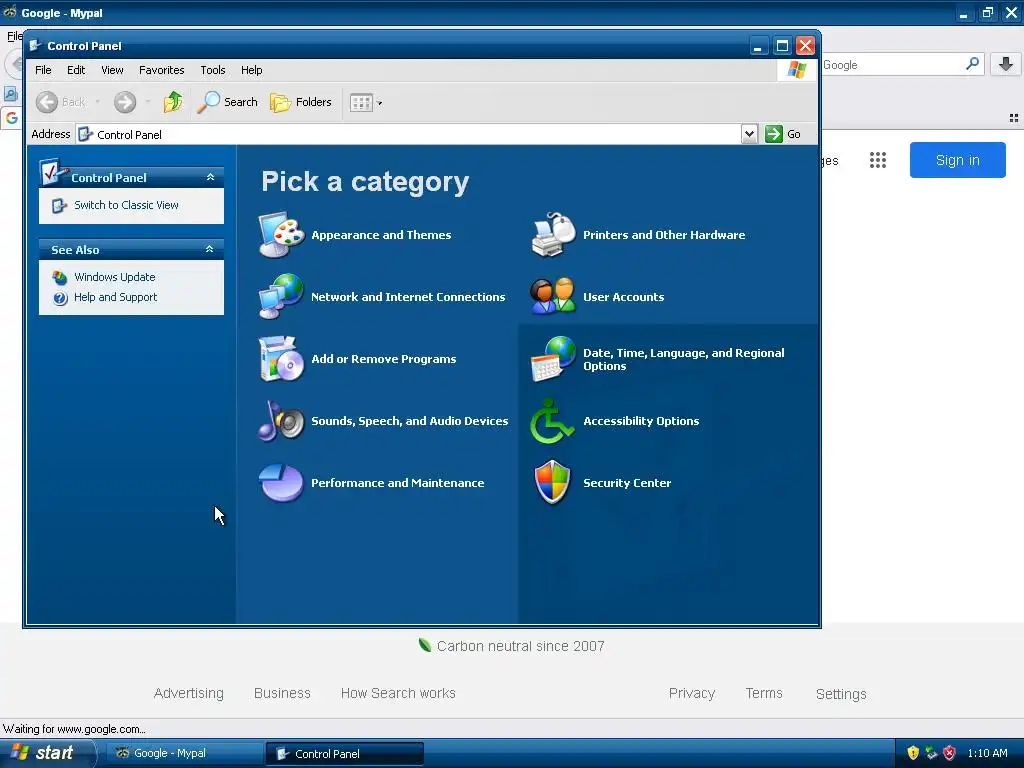
Task: Click Appearance and Themes text link
Action: click(x=381, y=235)
